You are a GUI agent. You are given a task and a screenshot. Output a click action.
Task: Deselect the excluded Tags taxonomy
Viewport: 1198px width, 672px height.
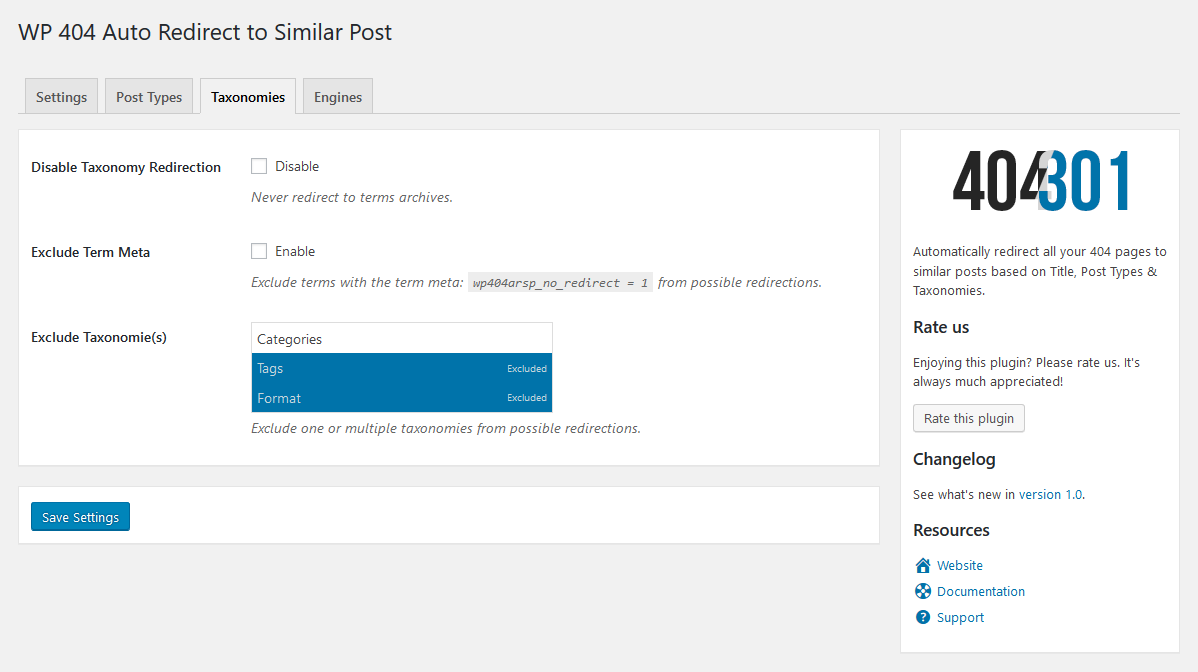point(402,368)
